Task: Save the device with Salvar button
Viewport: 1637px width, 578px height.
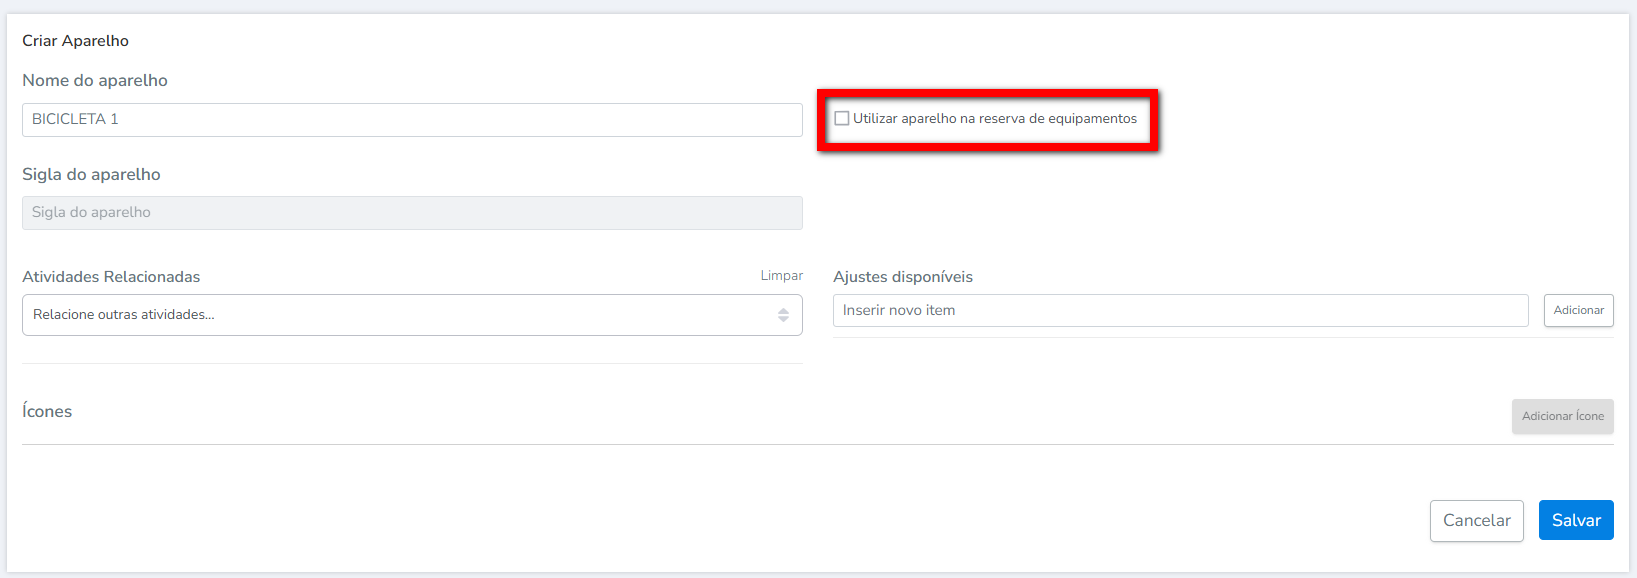Action: pyautogui.click(x=1576, y=520)
